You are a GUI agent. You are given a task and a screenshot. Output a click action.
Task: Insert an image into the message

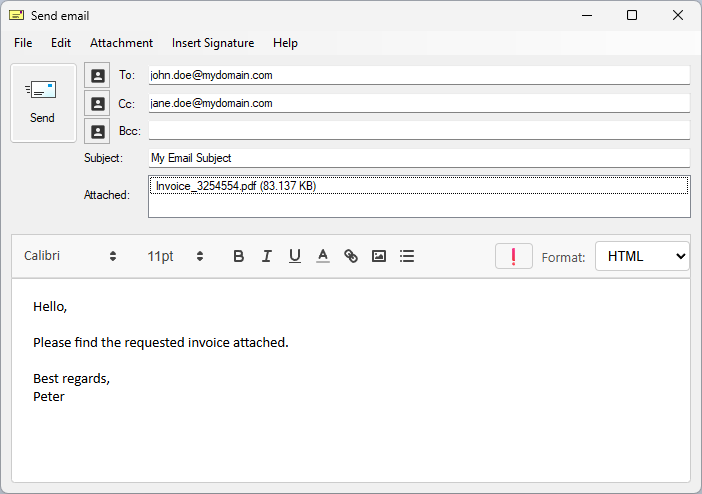(378, 256)
